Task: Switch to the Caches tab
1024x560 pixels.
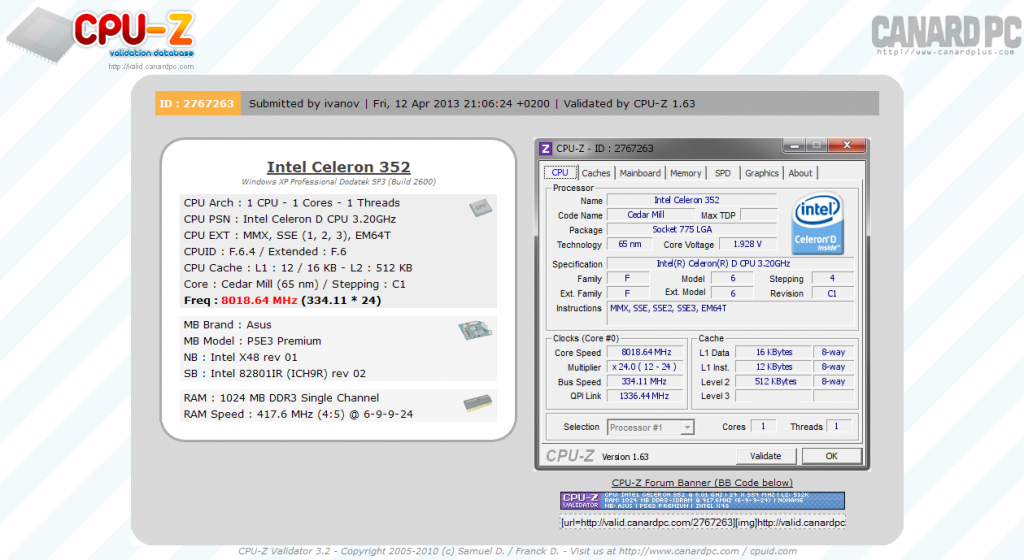Action: (596, 173)
